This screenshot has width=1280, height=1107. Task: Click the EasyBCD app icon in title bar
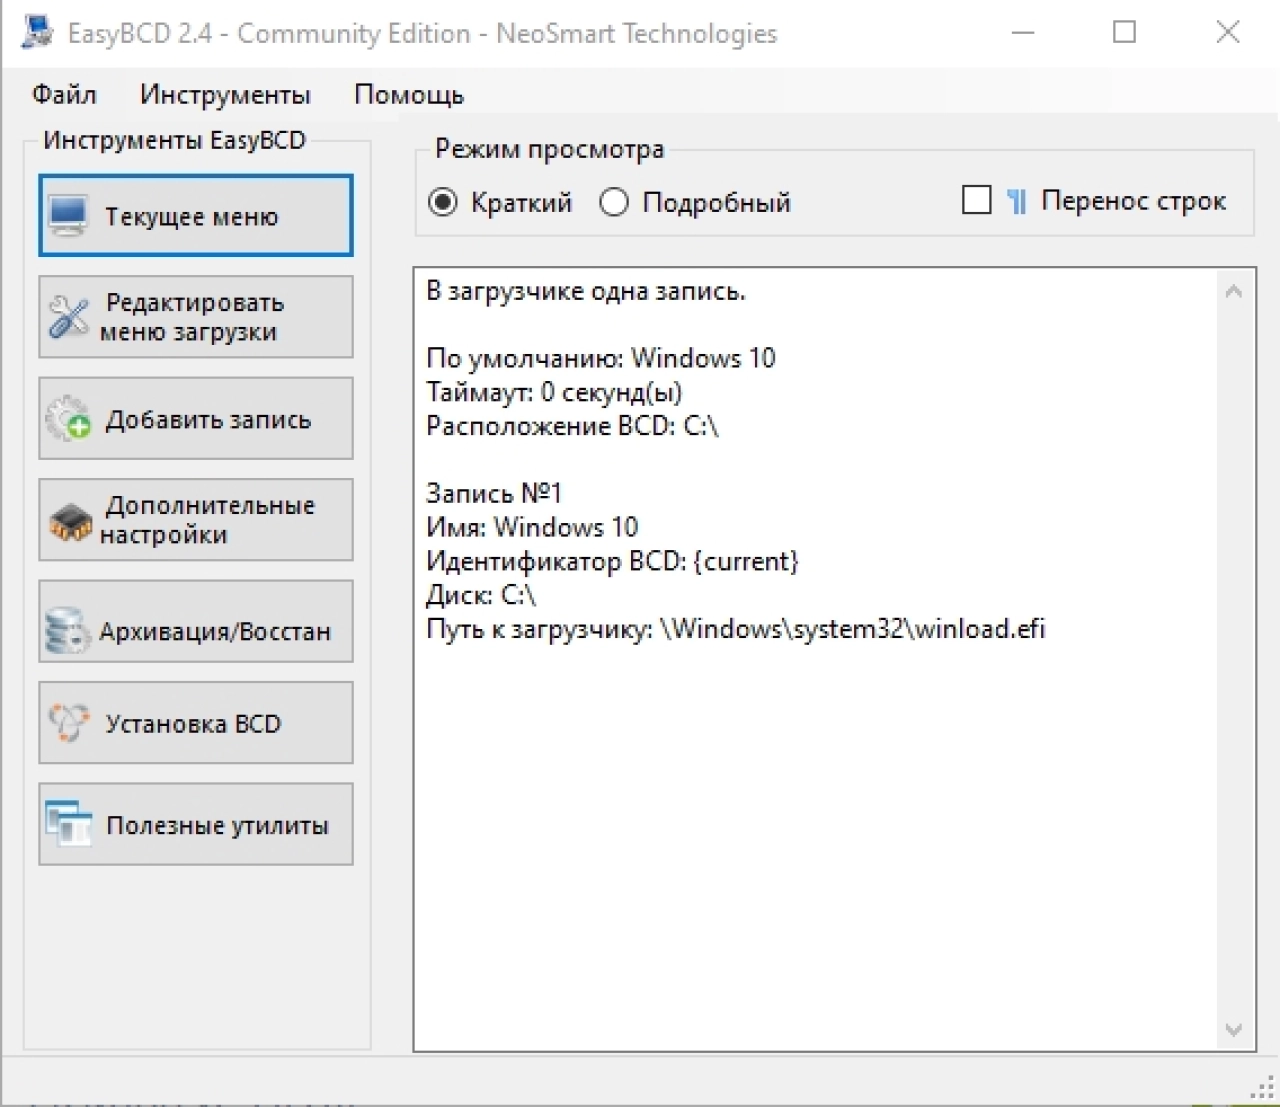pos(37,32)
